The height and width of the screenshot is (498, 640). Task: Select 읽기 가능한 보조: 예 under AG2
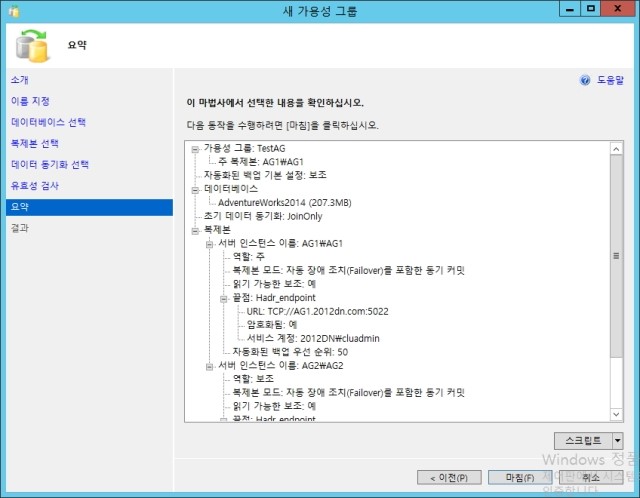(x=274, y=406)
